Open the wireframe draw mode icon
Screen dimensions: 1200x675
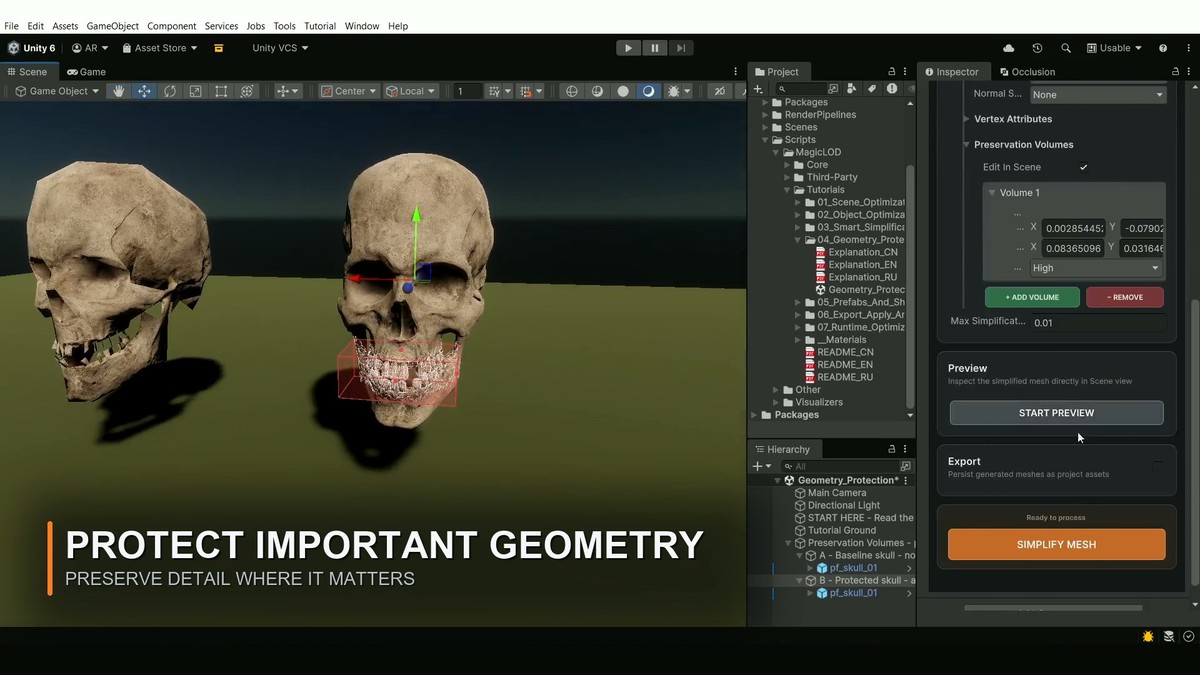coord(572,91)
